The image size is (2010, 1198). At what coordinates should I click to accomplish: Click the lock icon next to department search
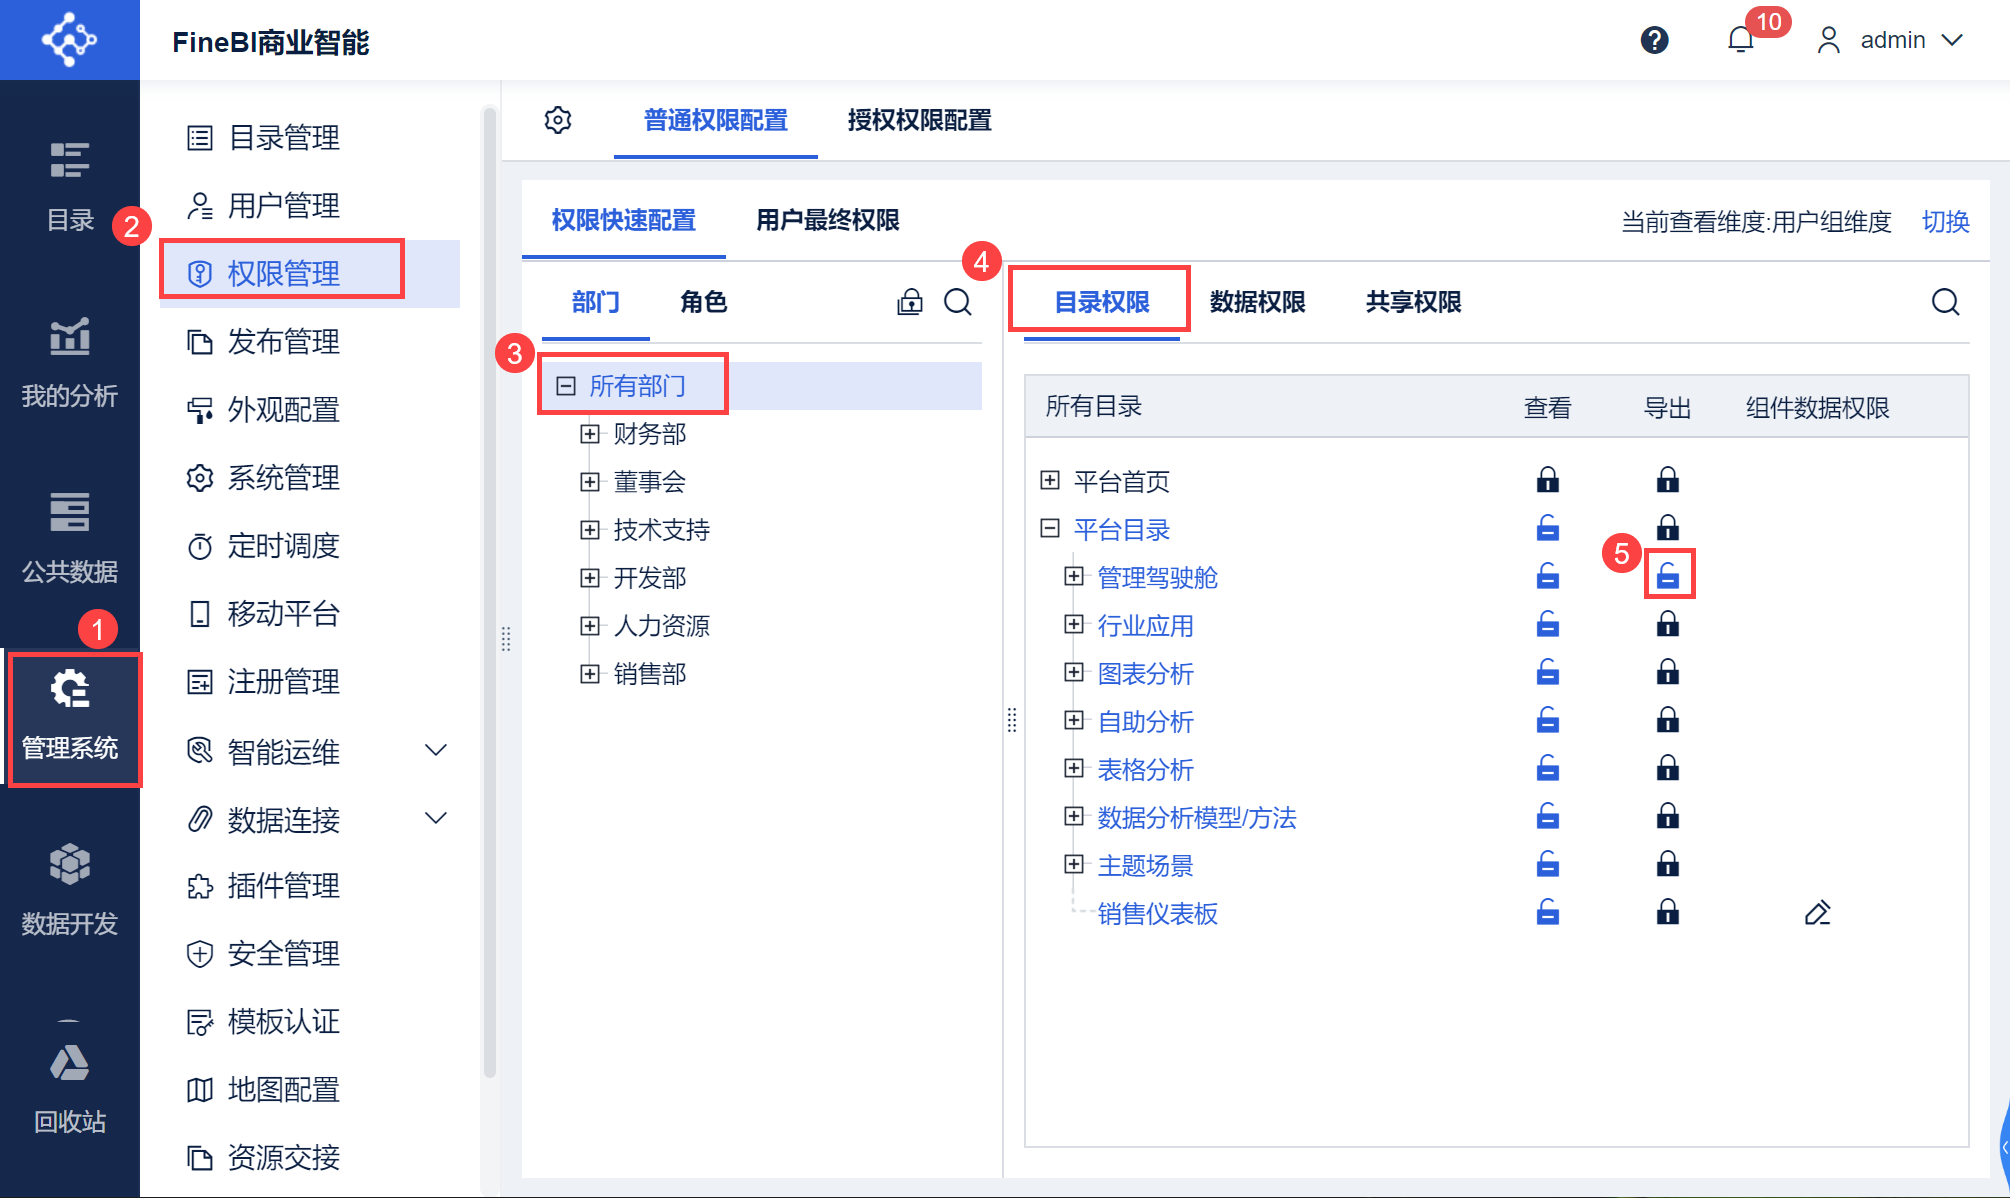click(x=909, y=302)
